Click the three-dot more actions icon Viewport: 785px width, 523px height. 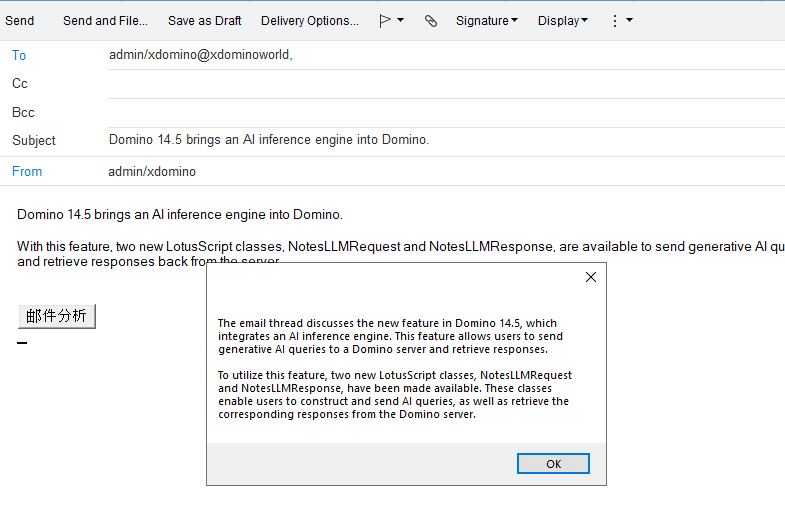pyautogui.click(x=615, y=21)
